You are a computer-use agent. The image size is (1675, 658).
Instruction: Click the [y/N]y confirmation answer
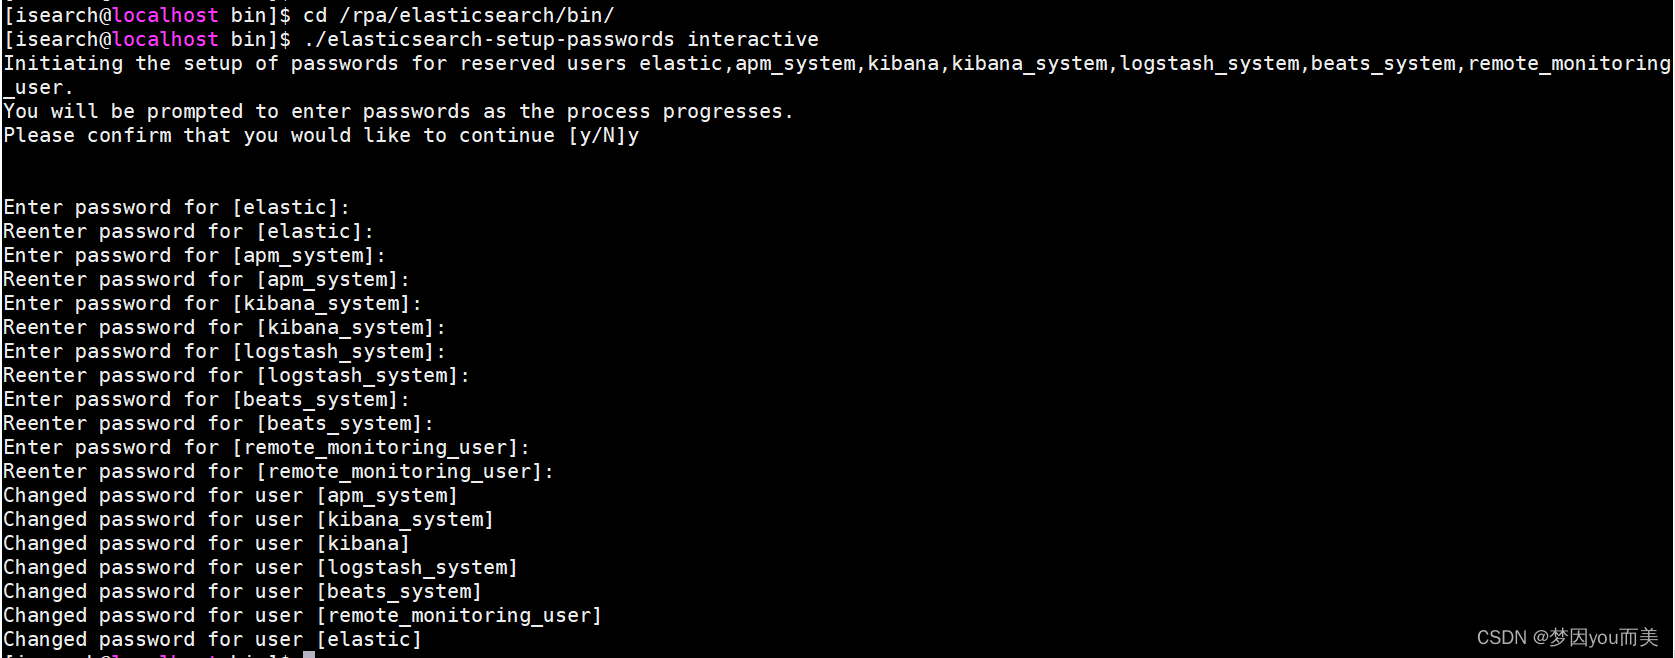[x=604, y=135]
